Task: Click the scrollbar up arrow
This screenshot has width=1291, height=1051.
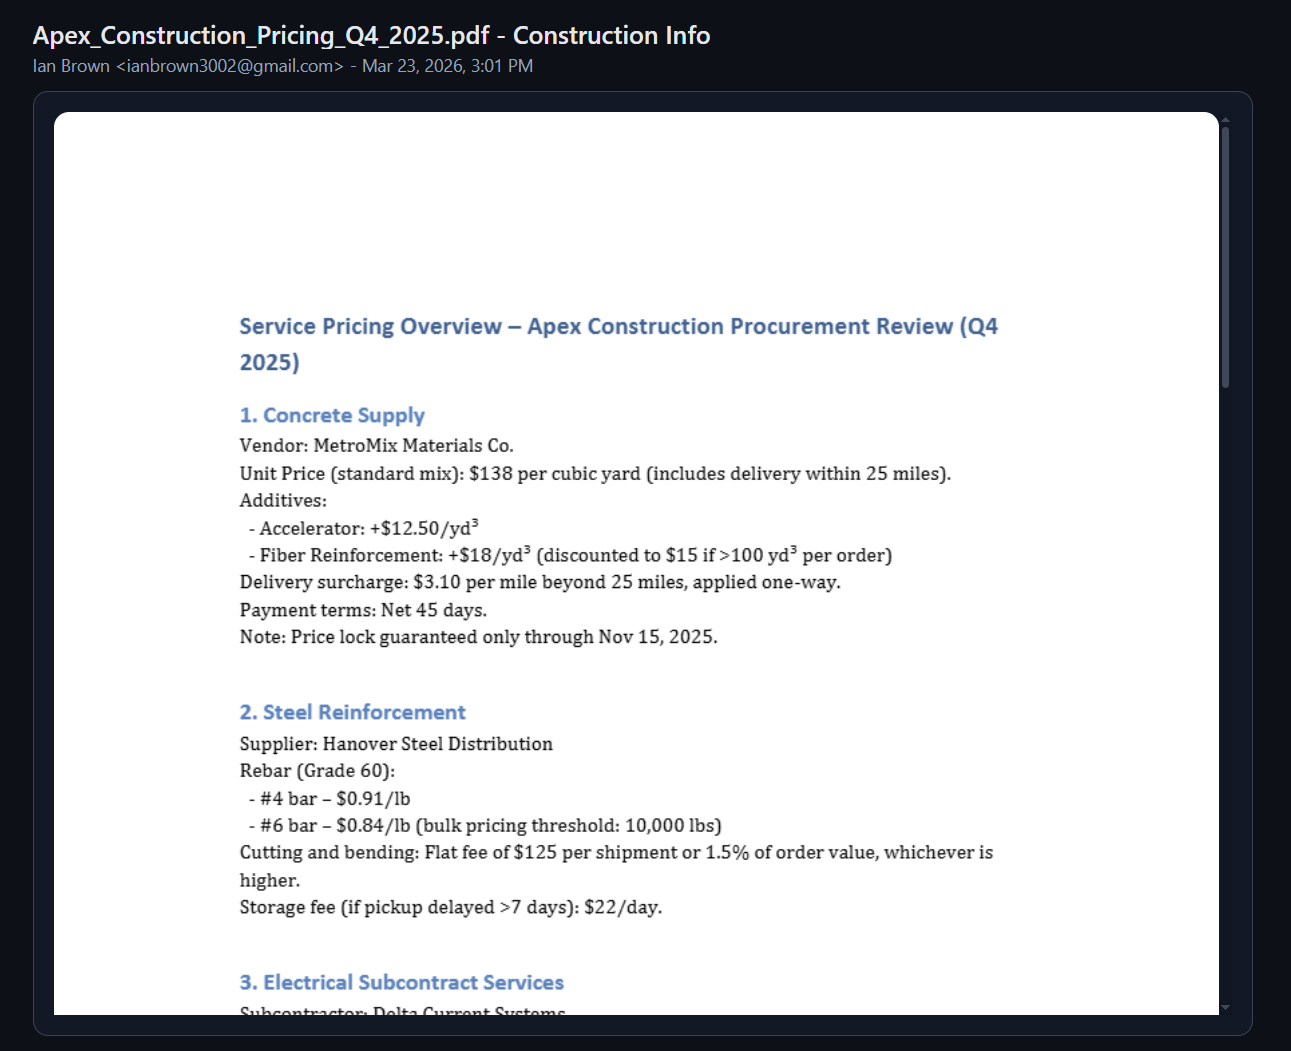Action: pos(1224,118)
